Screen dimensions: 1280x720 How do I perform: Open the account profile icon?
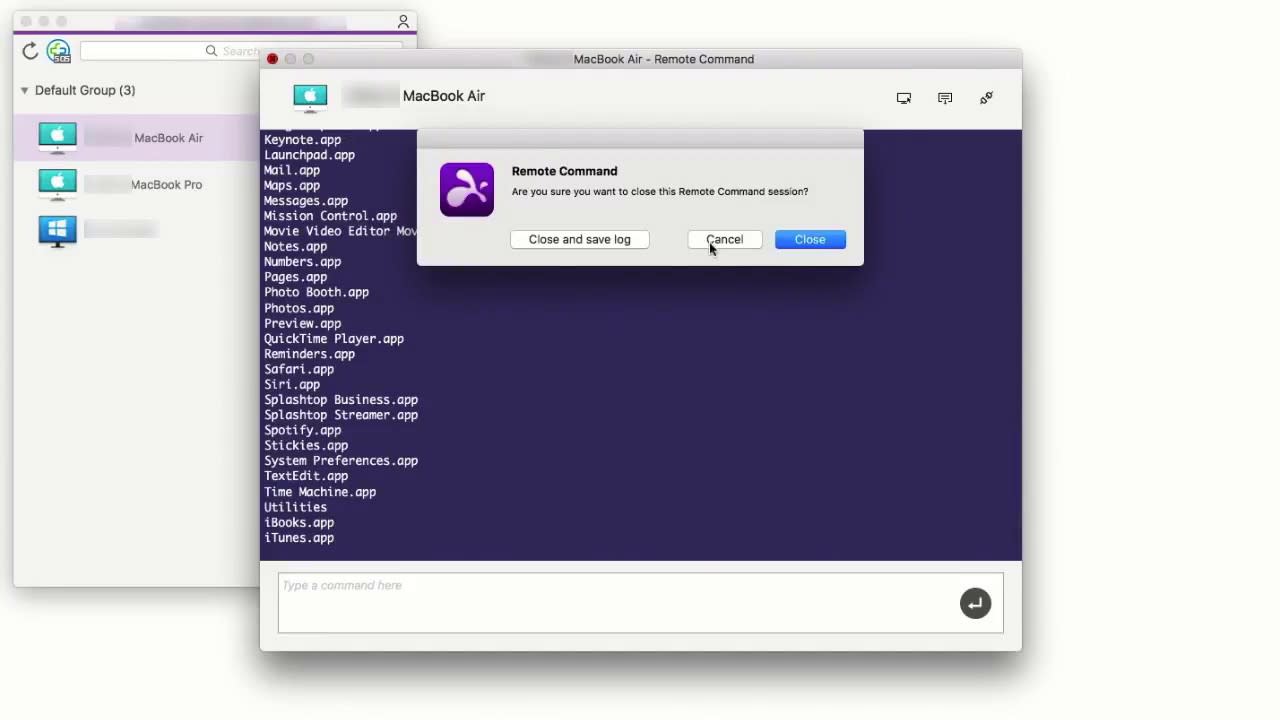tap(403, 21)
